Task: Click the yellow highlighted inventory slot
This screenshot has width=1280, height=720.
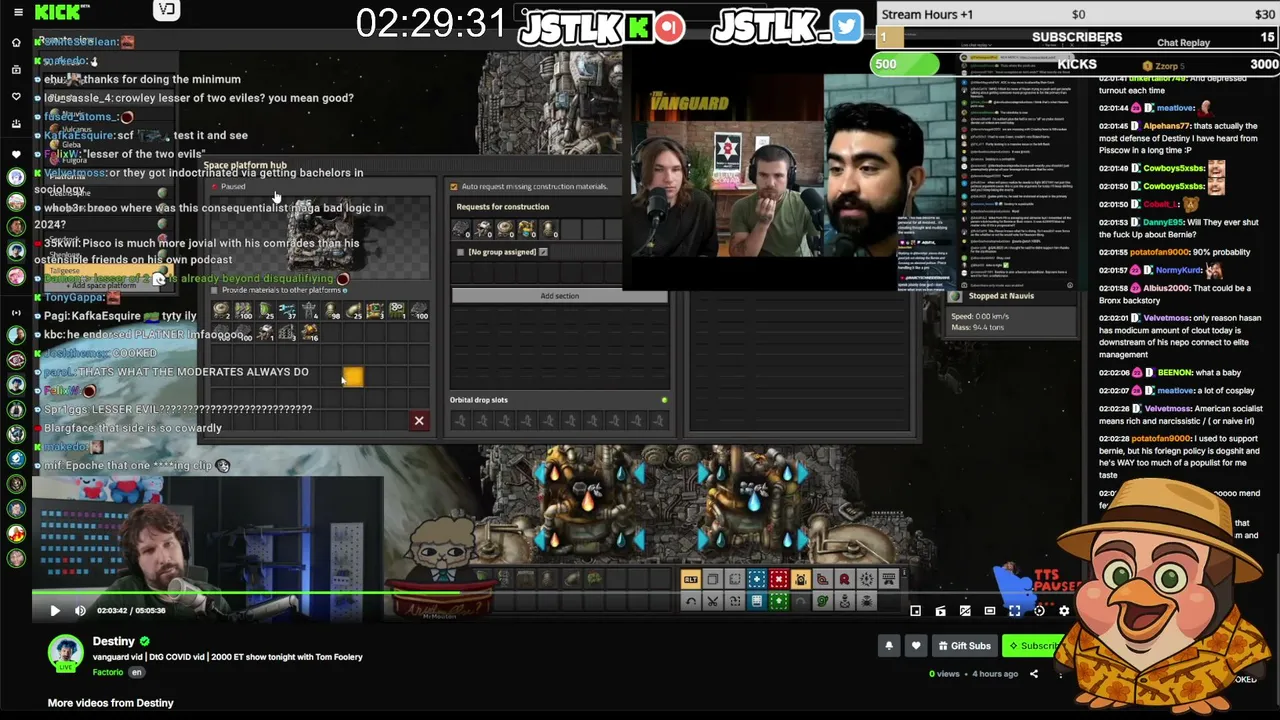Action: click(353, 377)
